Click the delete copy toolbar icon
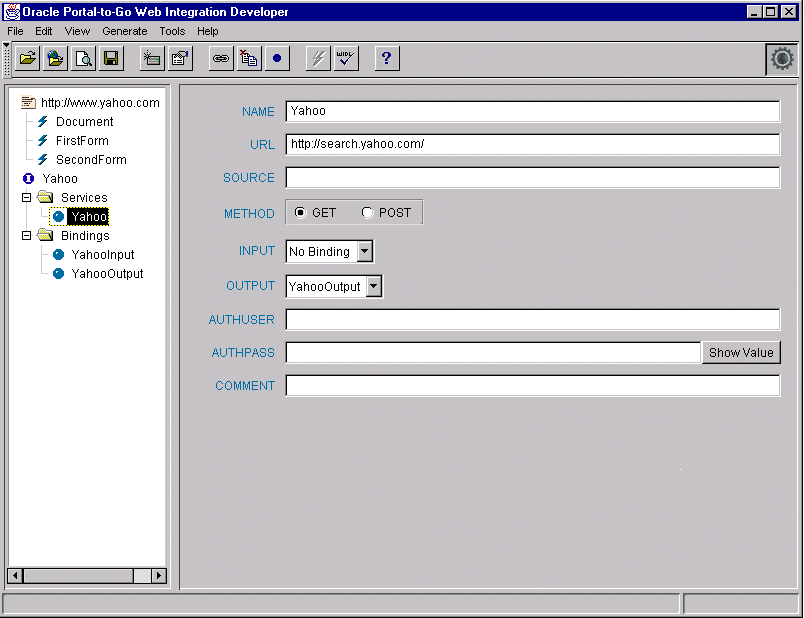The height and width of the screenshot is (618, 804). tap(249, 58)
